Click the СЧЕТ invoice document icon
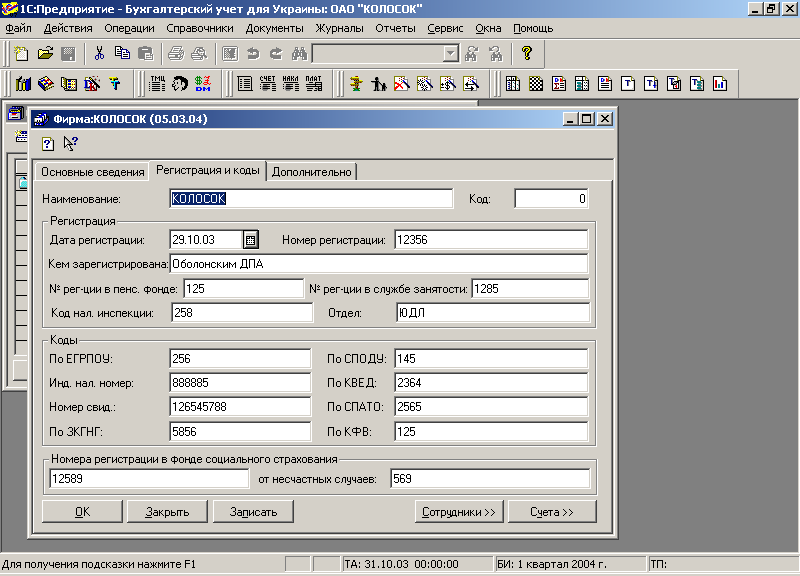The width and height of the screenshot is (800, 576). pos(267,83)
